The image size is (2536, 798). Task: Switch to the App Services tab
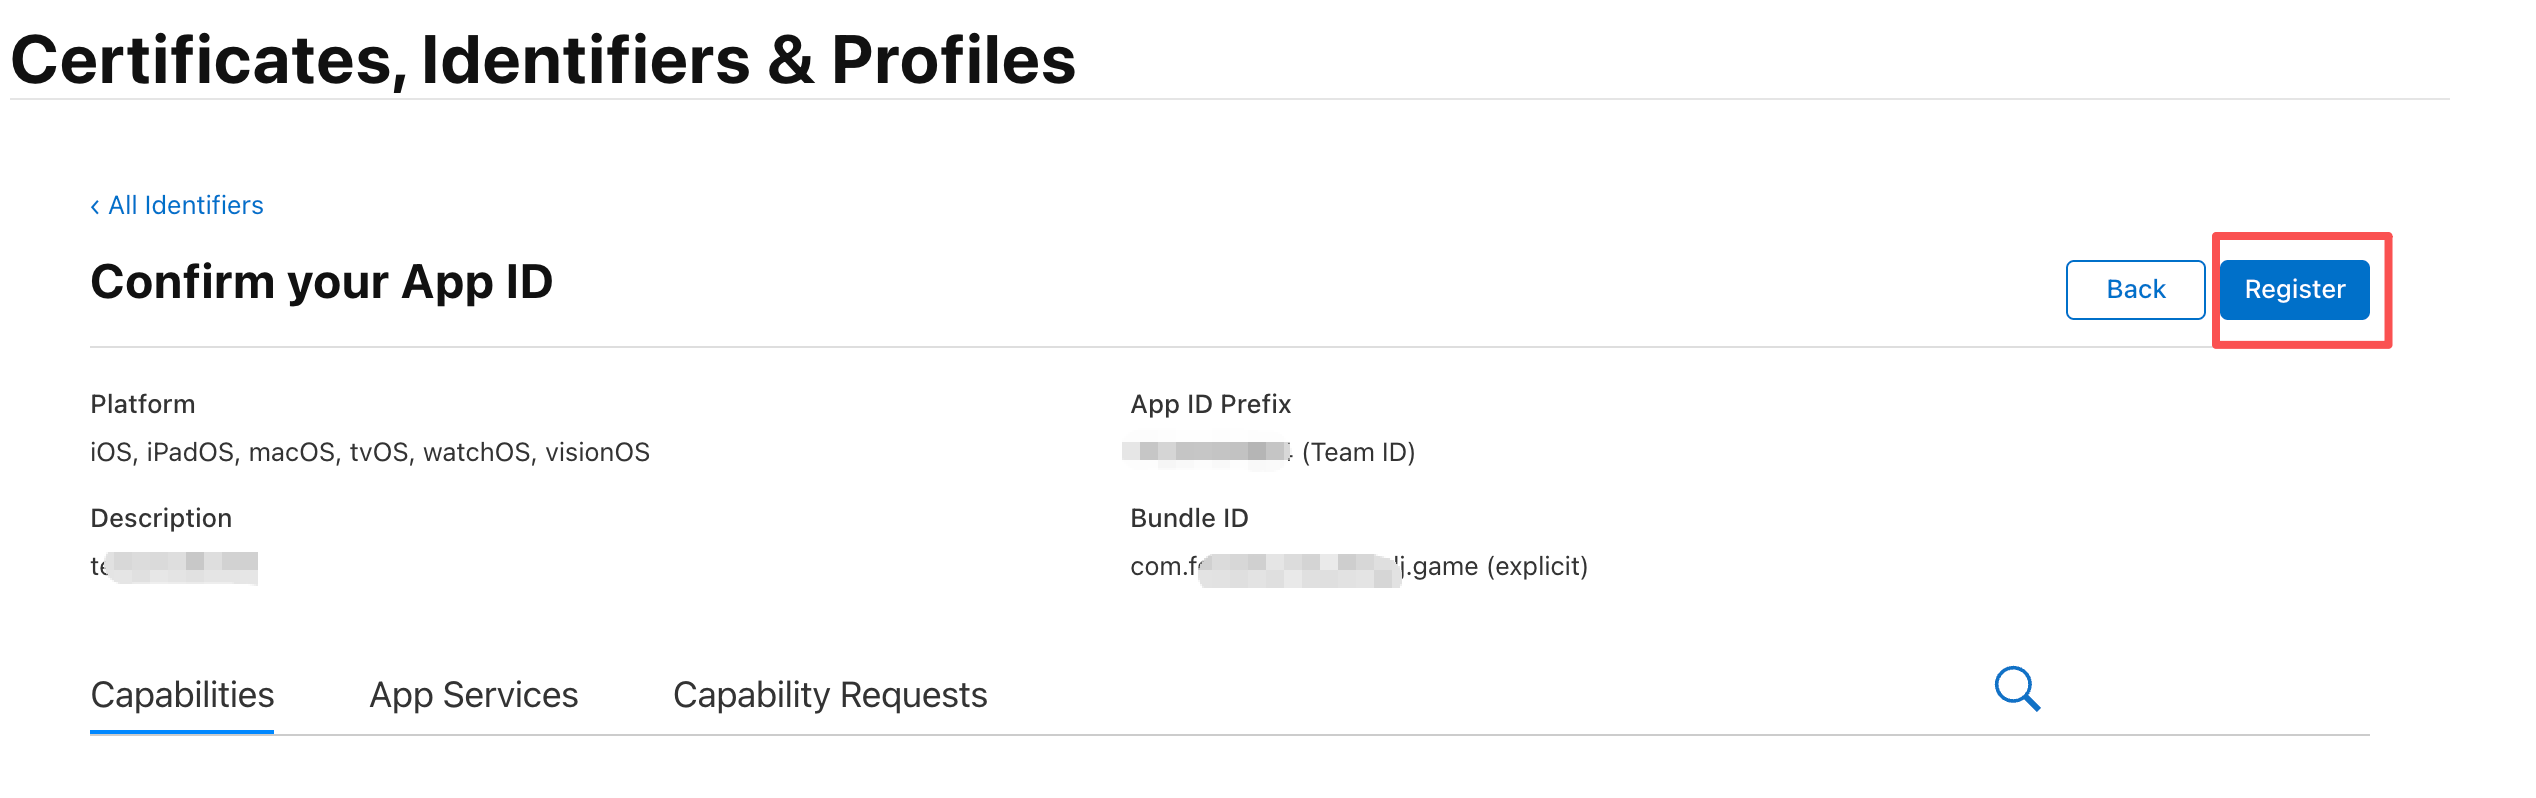click(x=474, y=695)
